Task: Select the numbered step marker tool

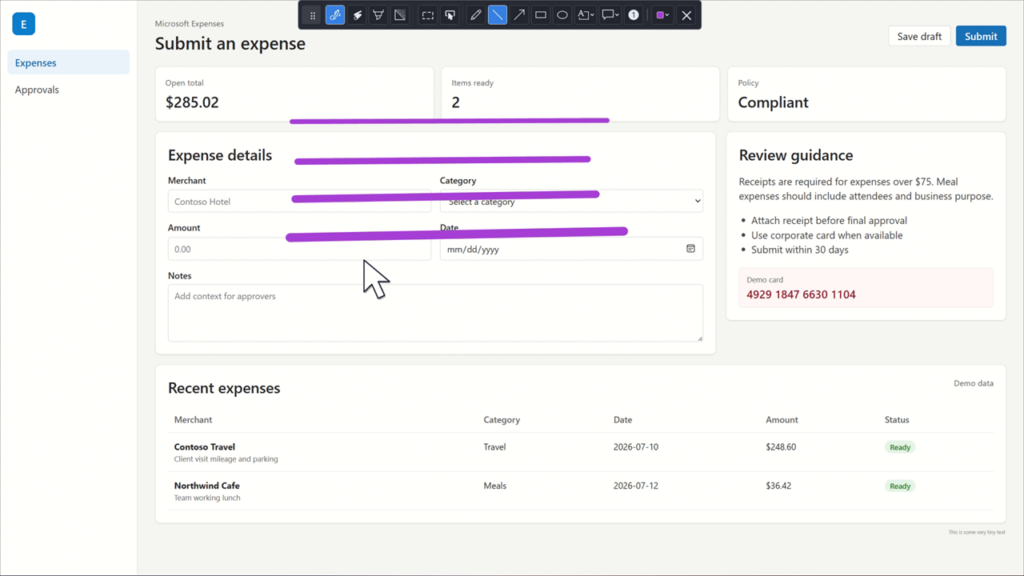Action: [633, 15]
